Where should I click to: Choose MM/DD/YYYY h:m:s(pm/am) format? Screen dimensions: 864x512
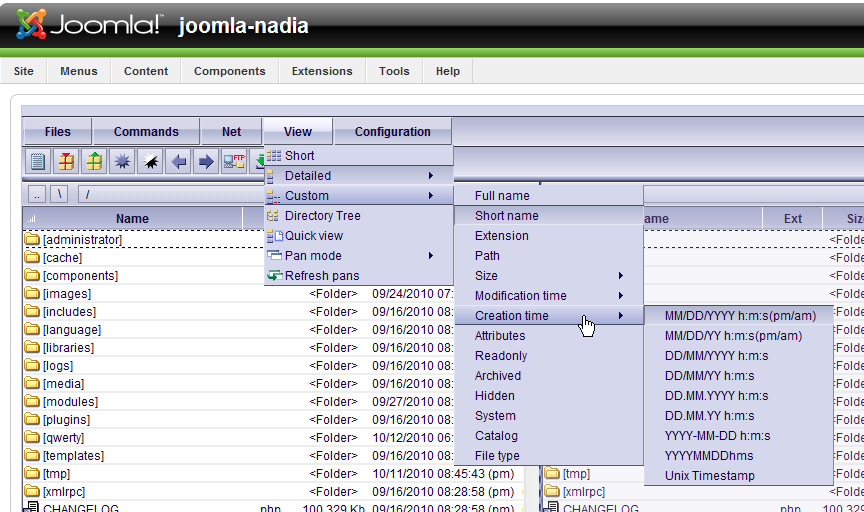[738, 316]
